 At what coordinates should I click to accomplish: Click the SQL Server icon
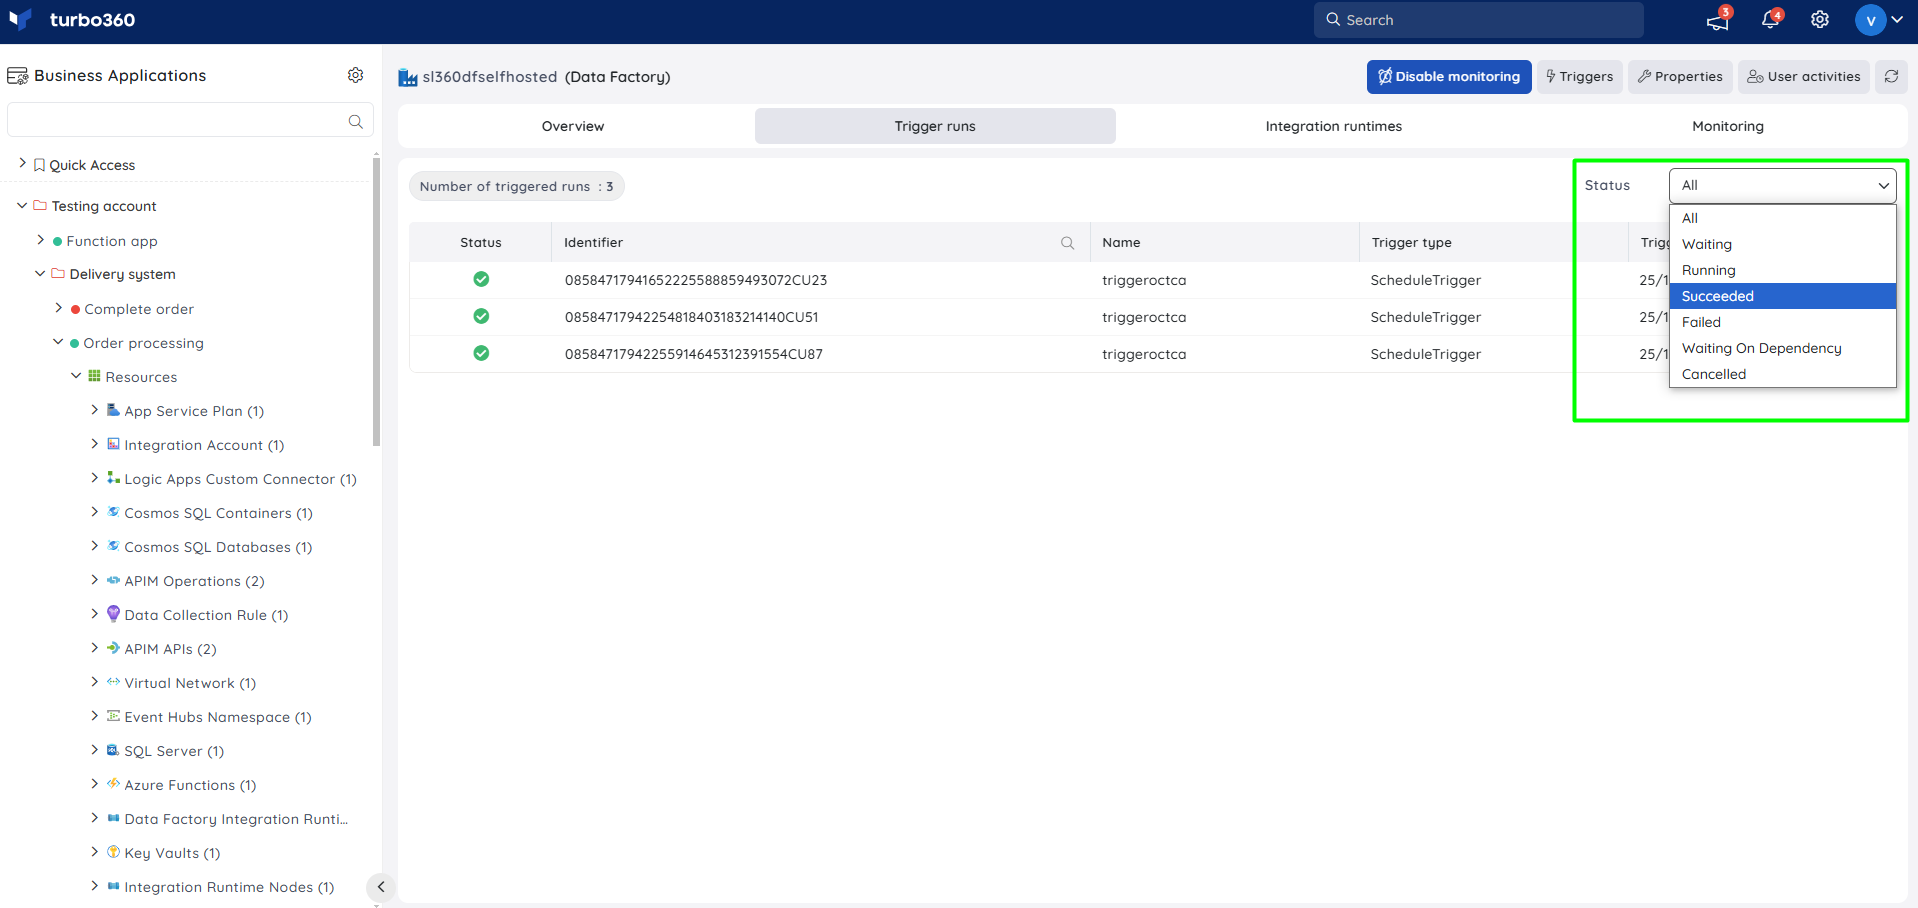click(x=113, y=750)
